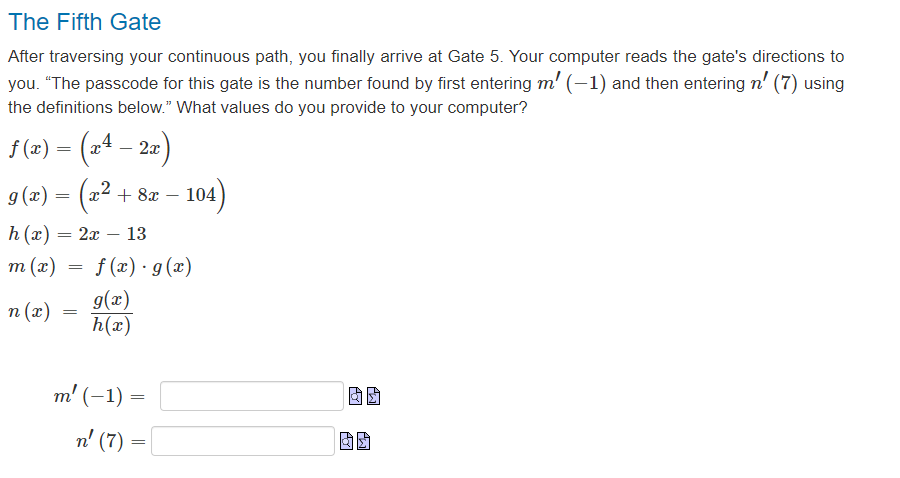Click the inline m'(-1) expression in the paragraph
The width and height of the screenshot is (900, 478).
(x=572, y=83)
